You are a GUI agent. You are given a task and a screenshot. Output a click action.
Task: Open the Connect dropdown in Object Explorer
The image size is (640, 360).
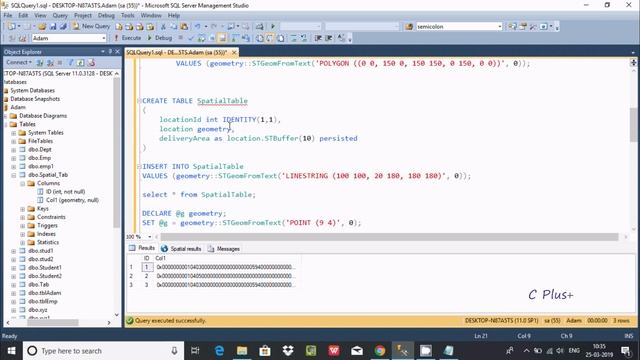(x=18, y=62)
